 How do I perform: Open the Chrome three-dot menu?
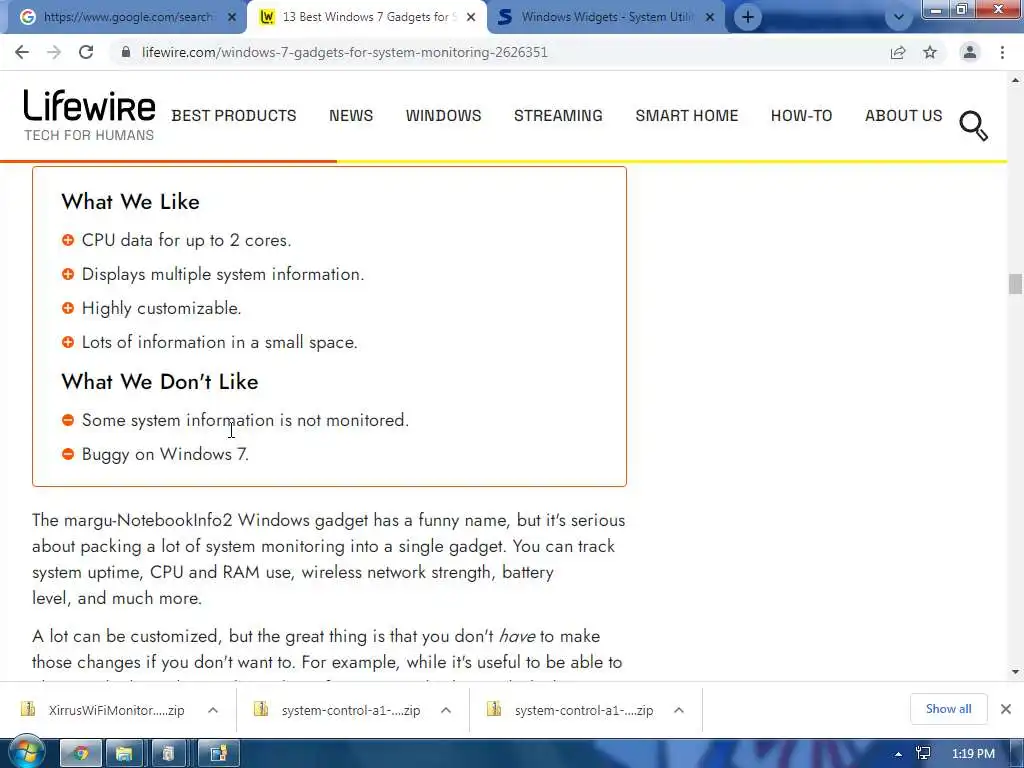tap(1002, 52)
